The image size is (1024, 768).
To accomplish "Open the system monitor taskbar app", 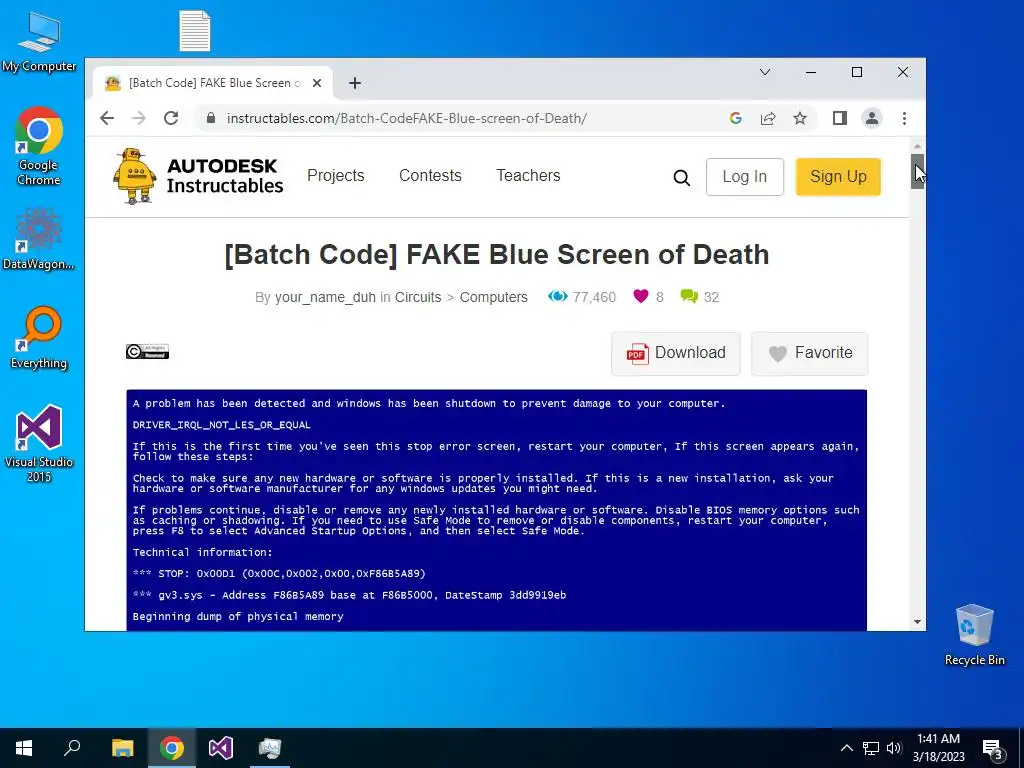I will (x=270, y=748).
